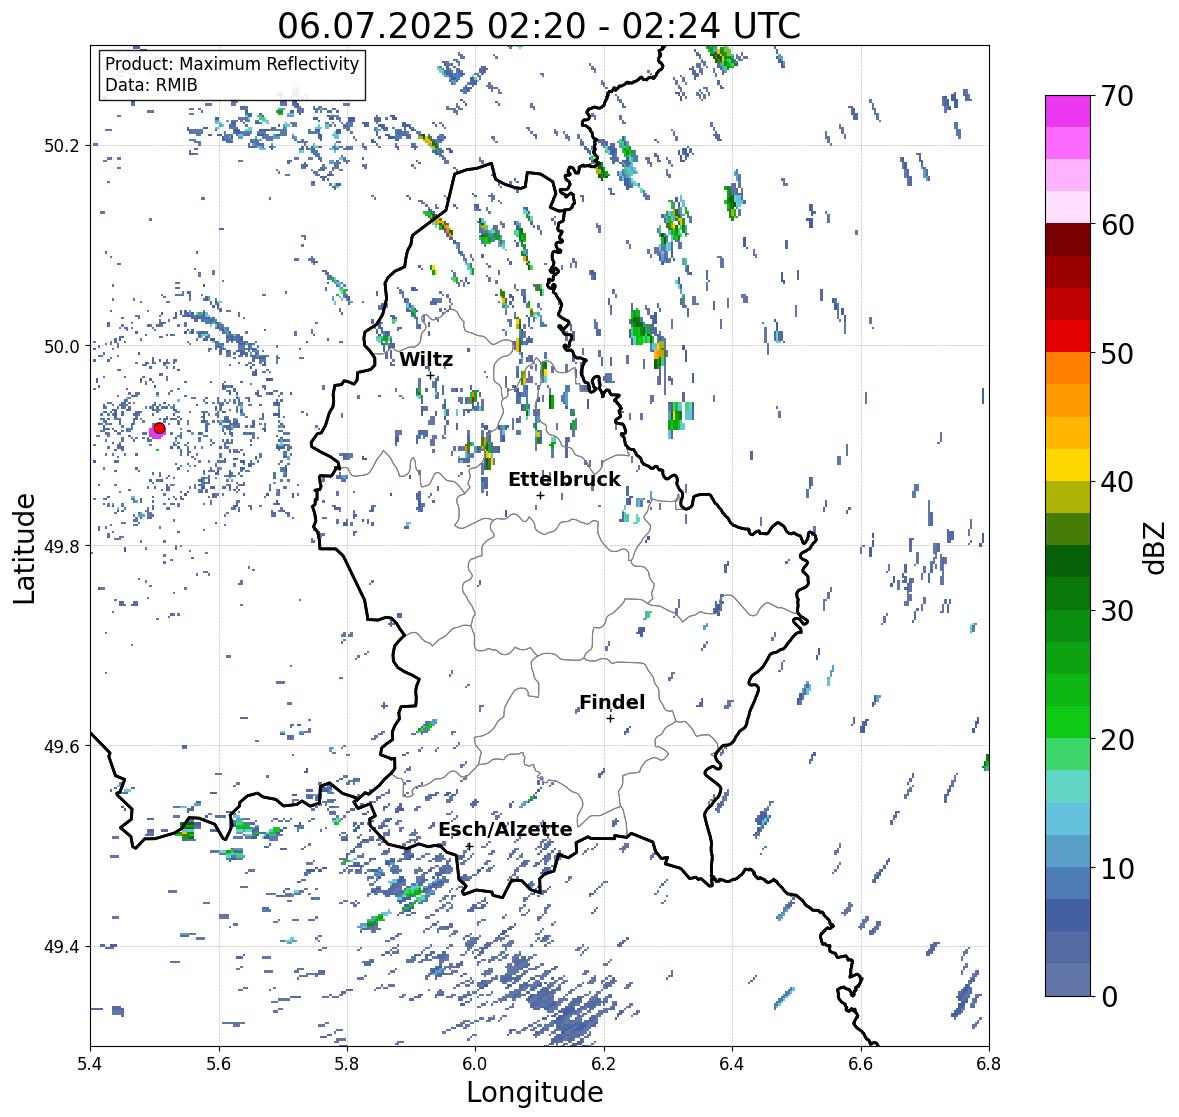This screenshot has width=1179, height=1117.
Task: Click the plus marker below Ettelbruck
Action: 540,495
